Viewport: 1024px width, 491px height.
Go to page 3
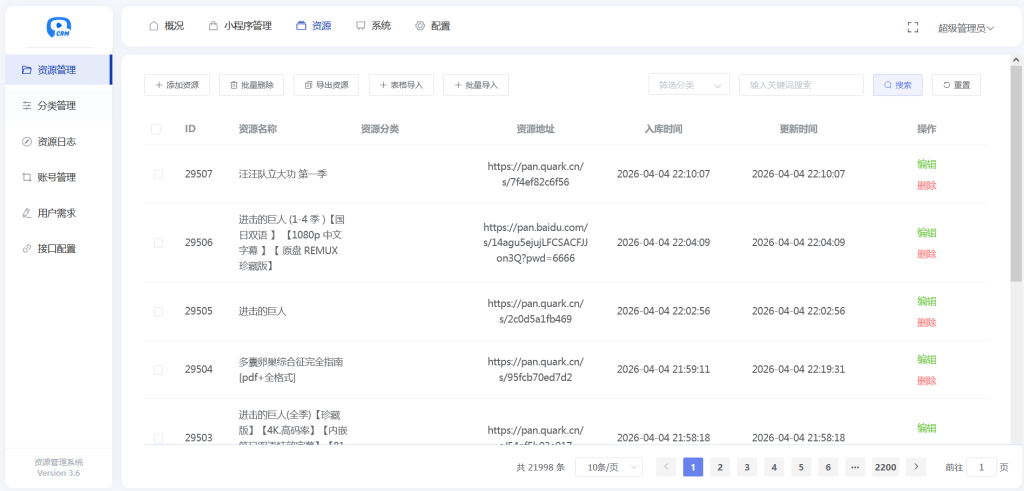(x=746, y=467)
